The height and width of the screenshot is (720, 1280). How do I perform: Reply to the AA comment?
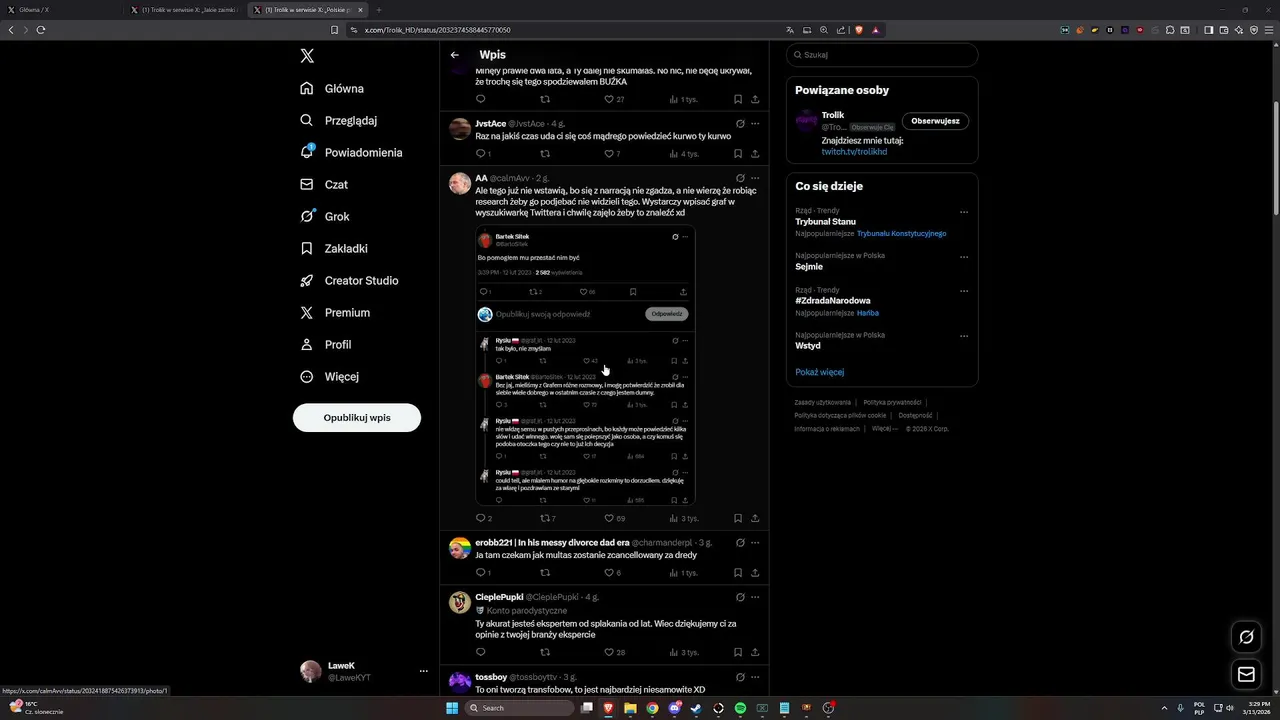[x=483, y=518]
